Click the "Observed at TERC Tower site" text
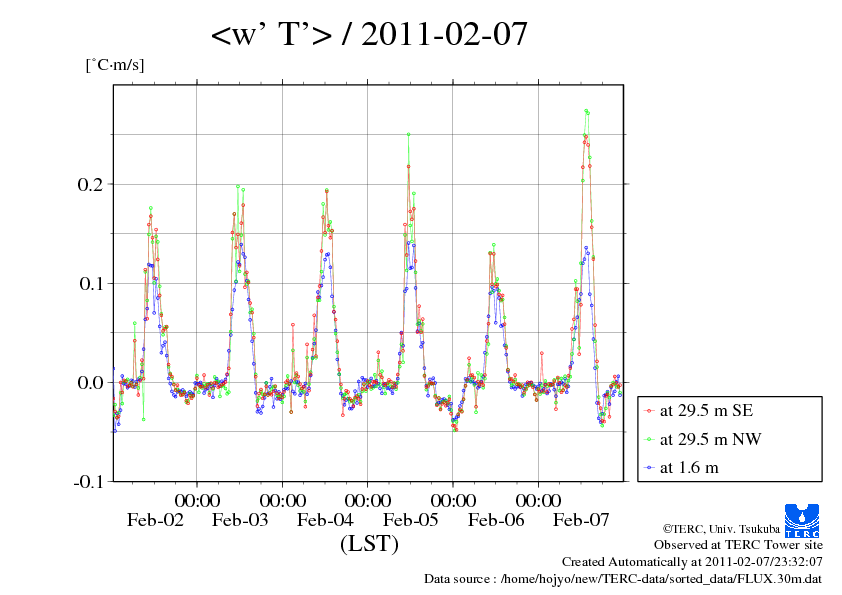The image size is (842, 595). [x=738, y=545]
